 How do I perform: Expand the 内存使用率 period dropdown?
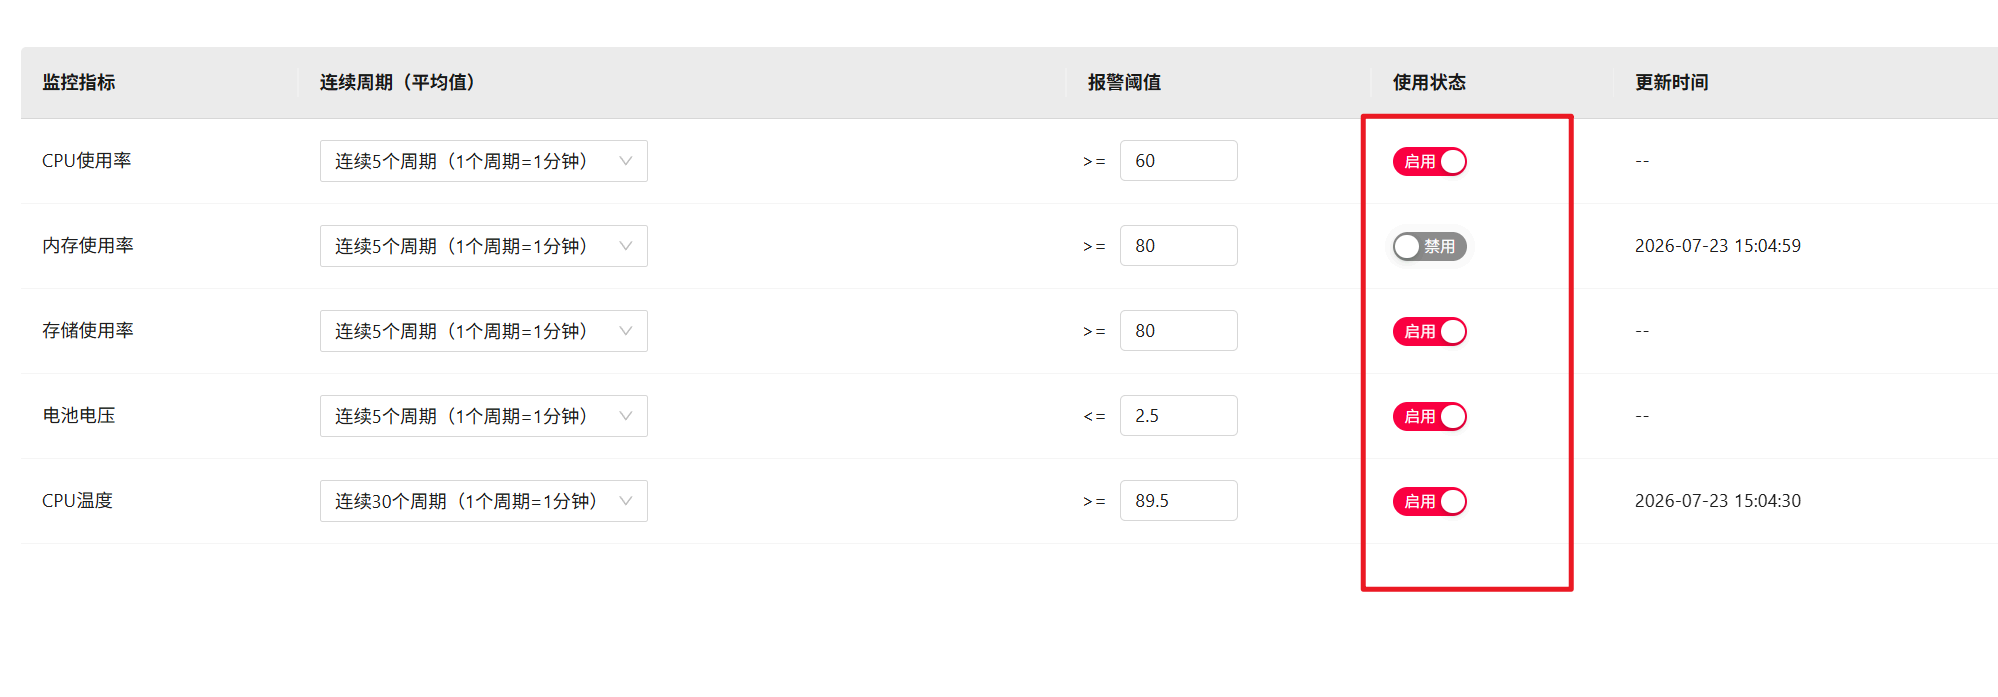(x=484, y=246)
